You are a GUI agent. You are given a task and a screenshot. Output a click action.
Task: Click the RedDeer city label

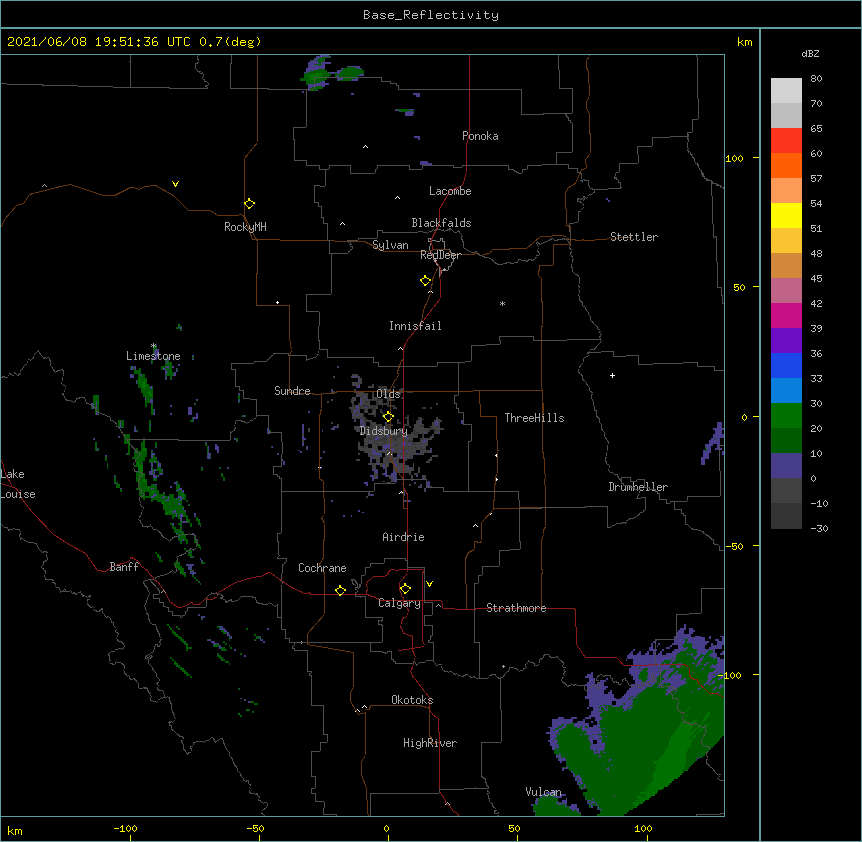point(440,255)
